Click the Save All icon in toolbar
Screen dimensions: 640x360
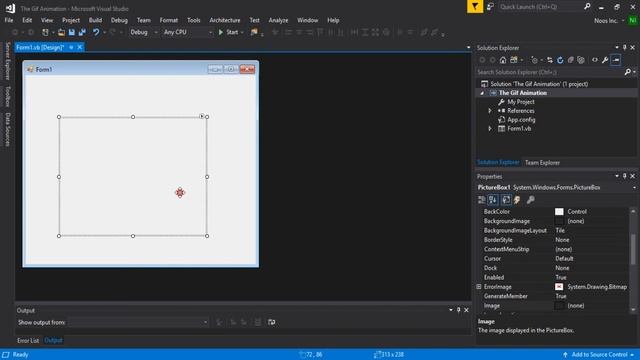tap(82, 32)
